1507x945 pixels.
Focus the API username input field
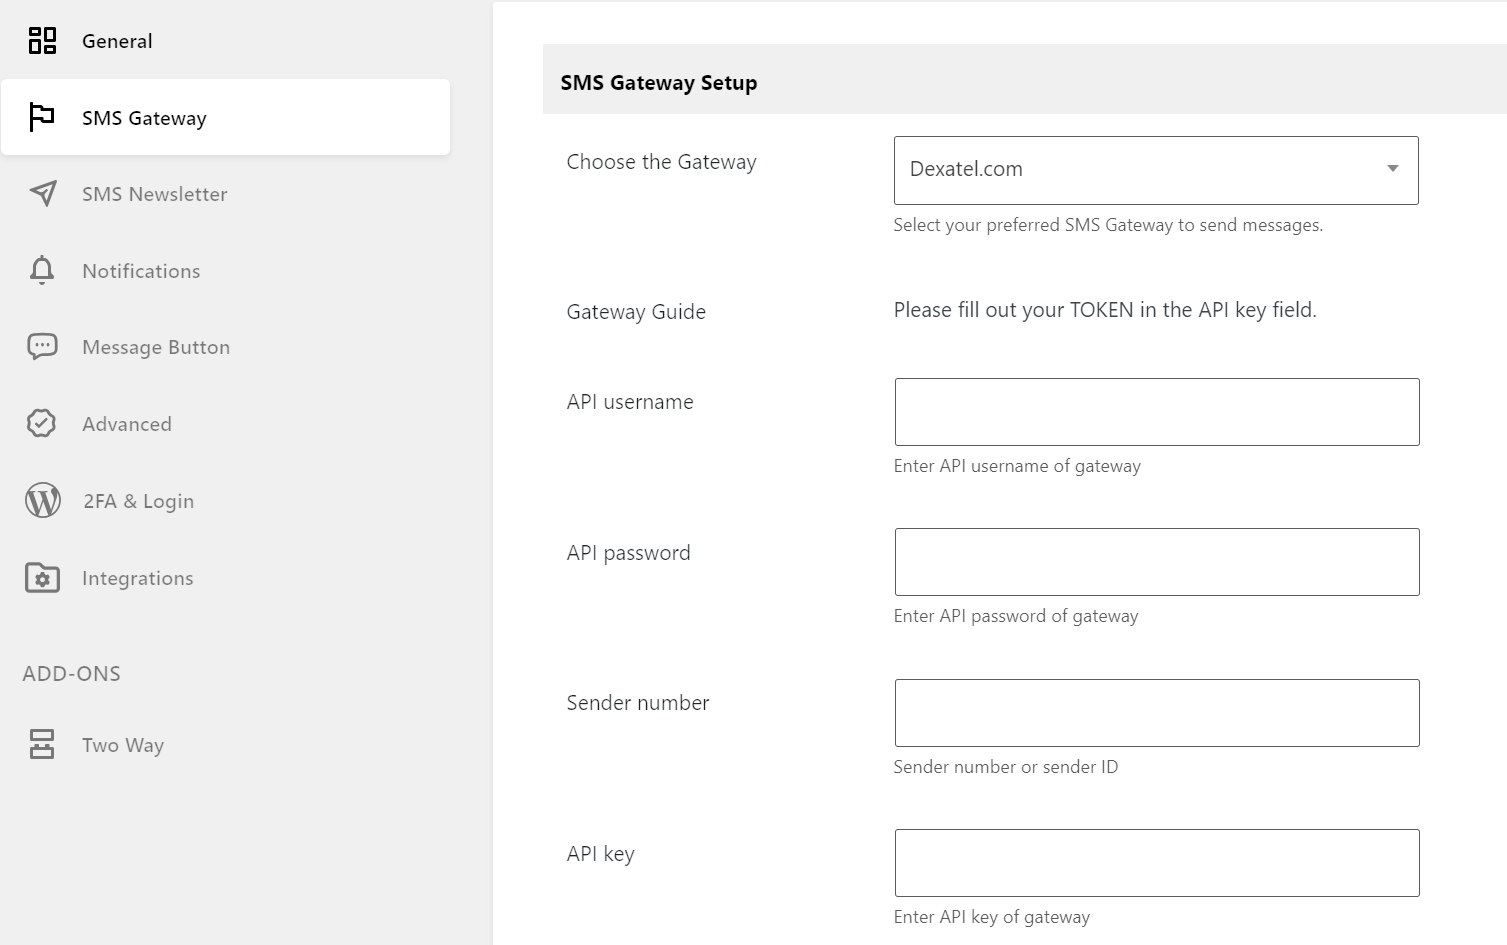tap(1157, 412)
